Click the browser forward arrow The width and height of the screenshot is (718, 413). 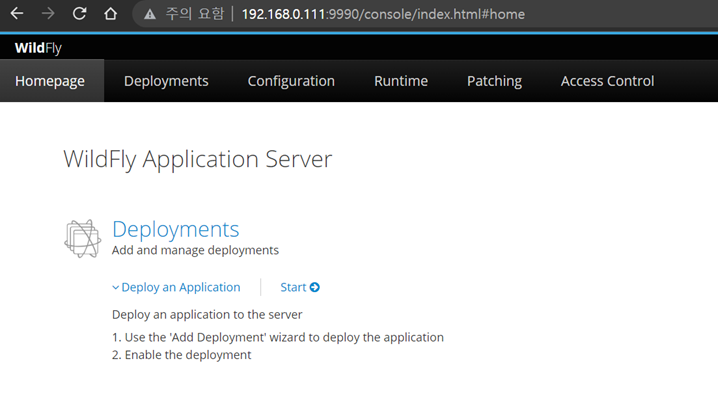point(48,14)
